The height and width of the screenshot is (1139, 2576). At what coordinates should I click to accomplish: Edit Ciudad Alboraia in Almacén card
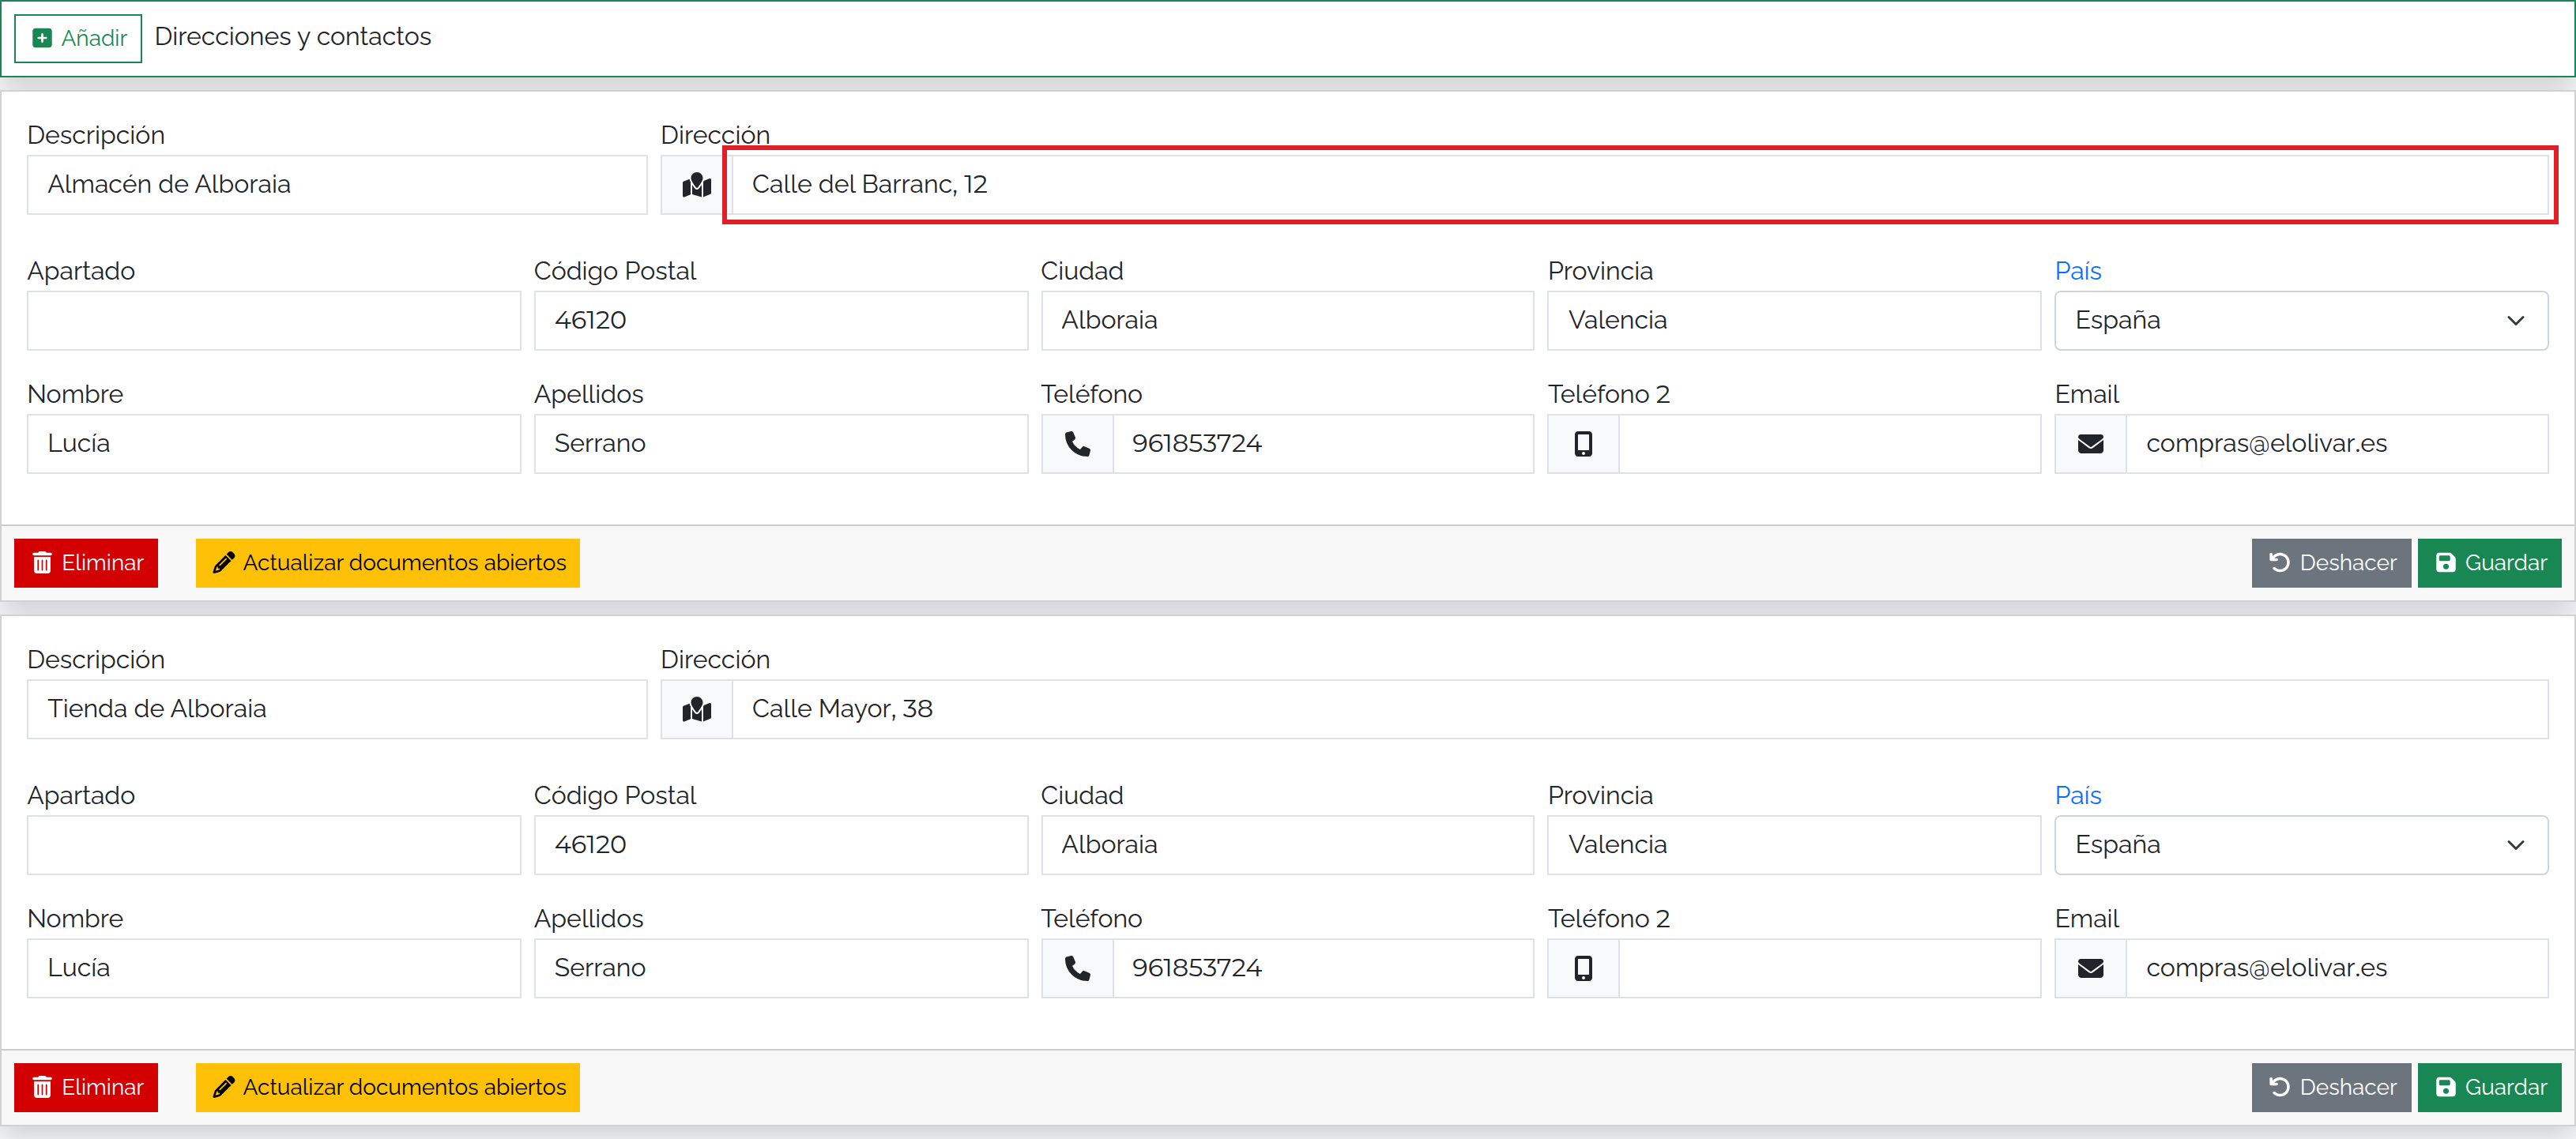coord(1287,321)
